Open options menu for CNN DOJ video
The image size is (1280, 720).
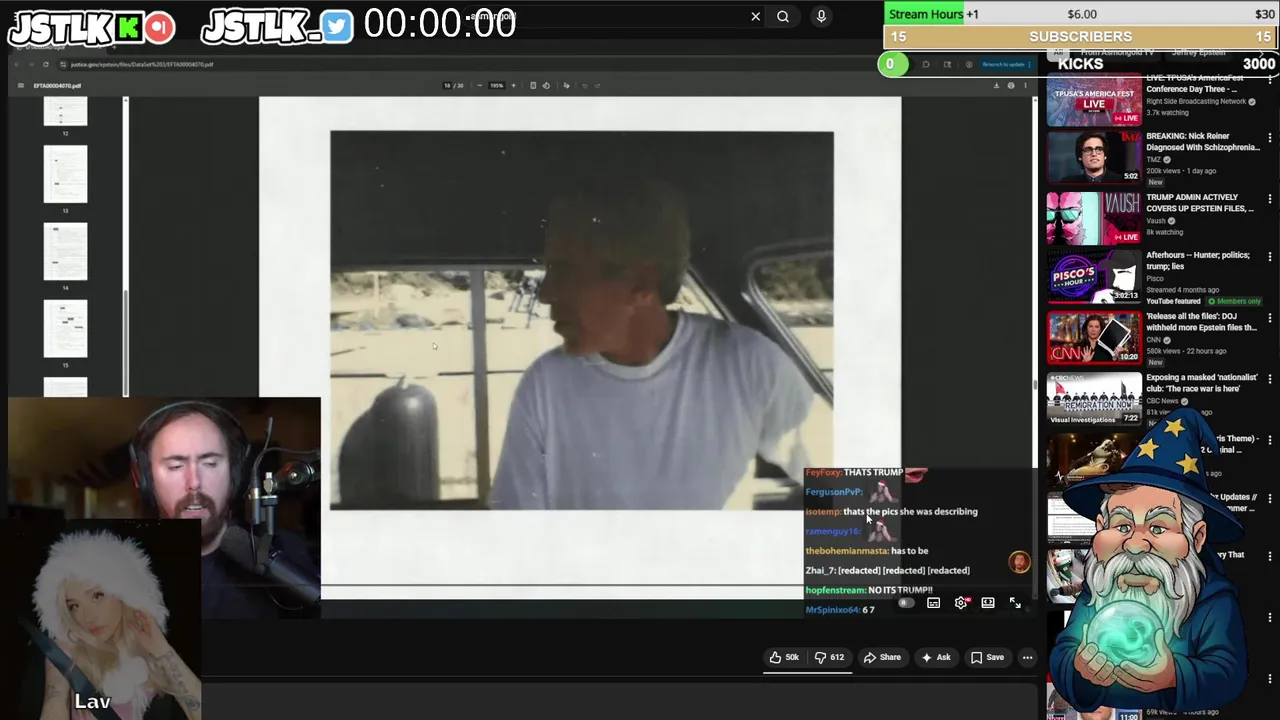pos(1270,319)
